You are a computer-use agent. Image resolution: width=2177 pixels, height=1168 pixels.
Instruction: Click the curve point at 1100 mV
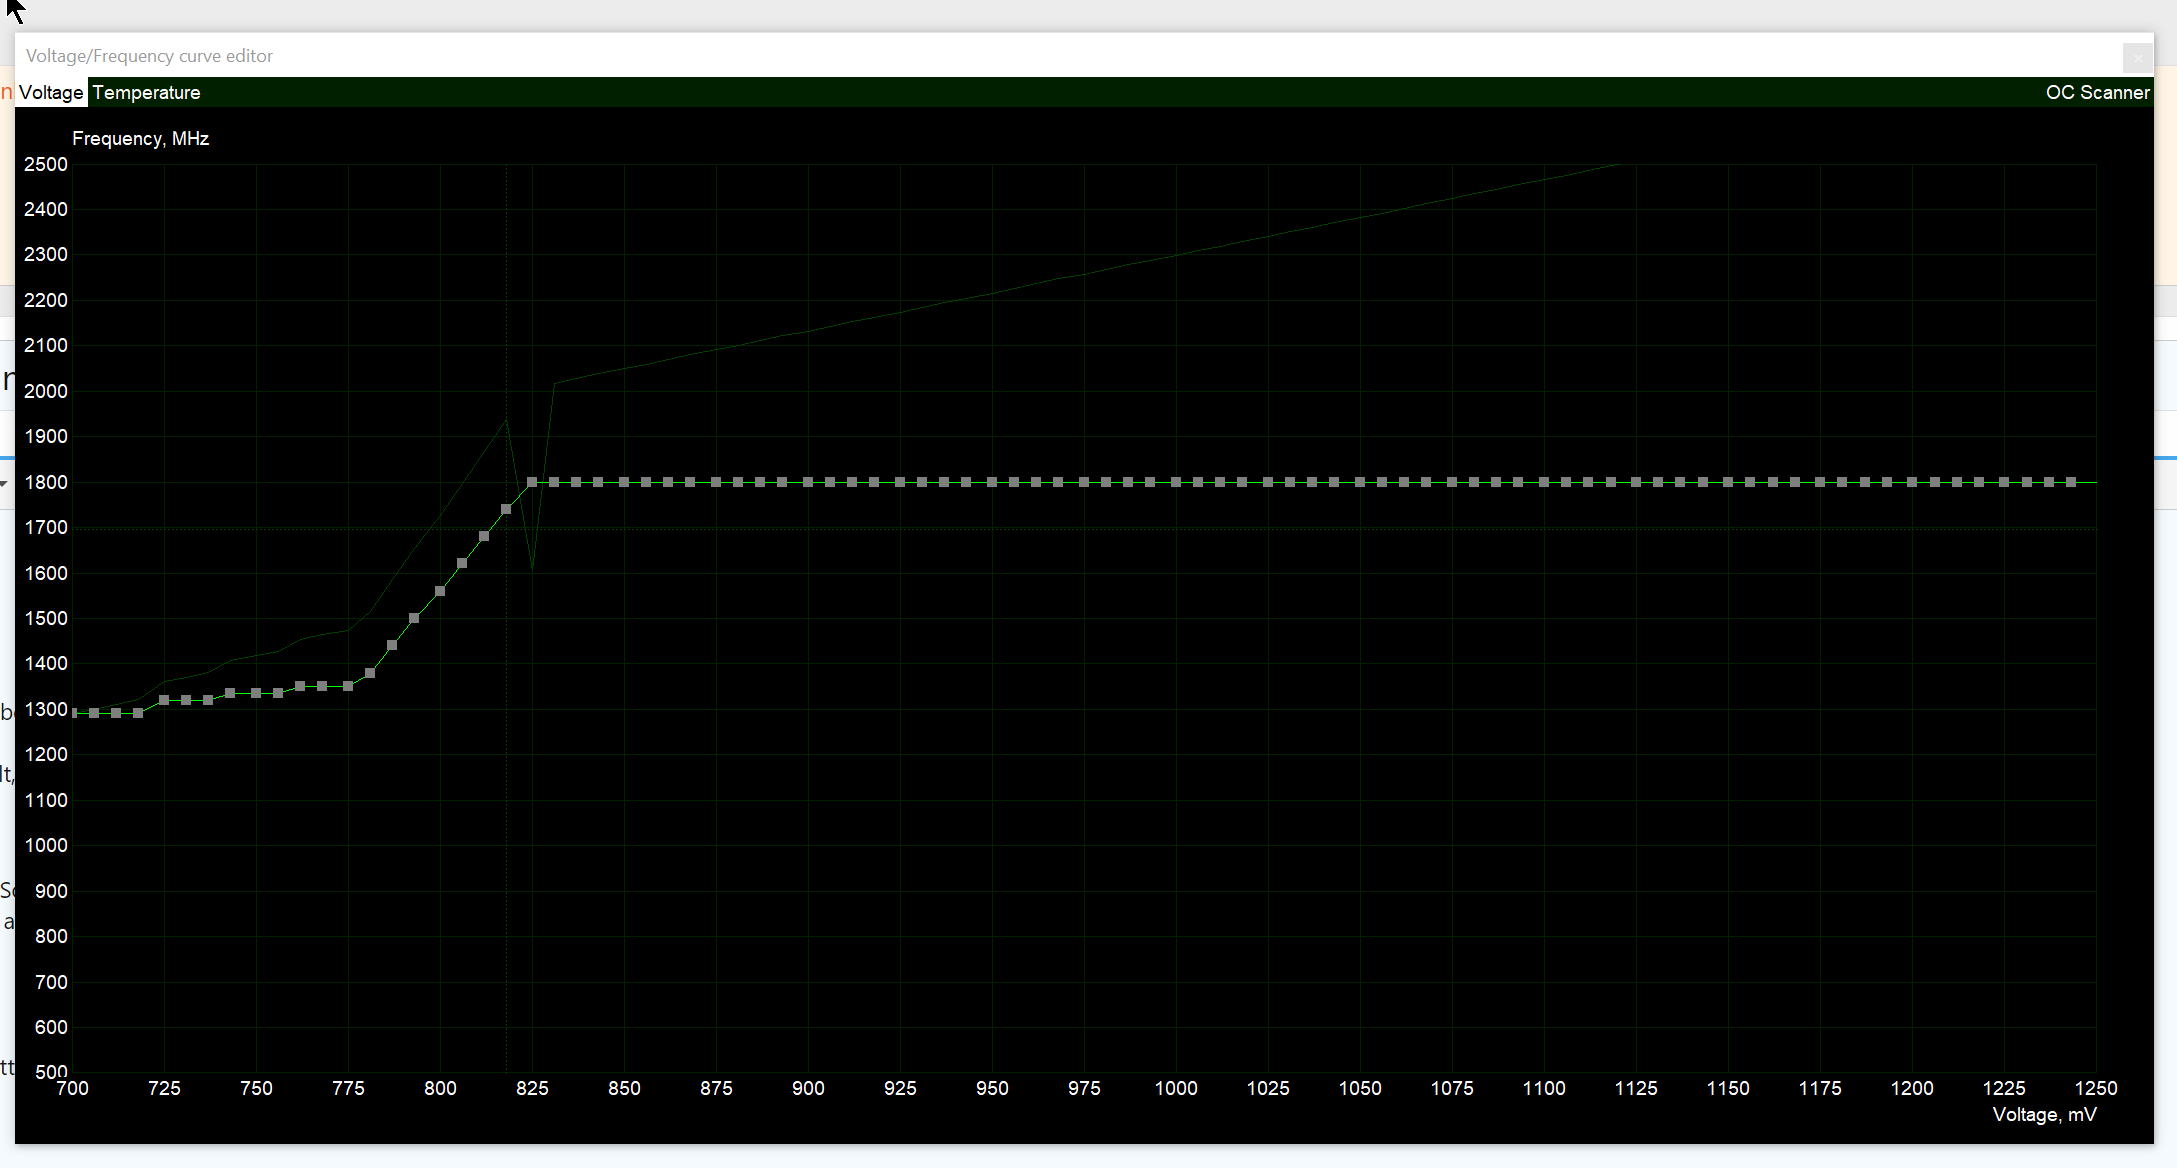[x=1544, y=482]
